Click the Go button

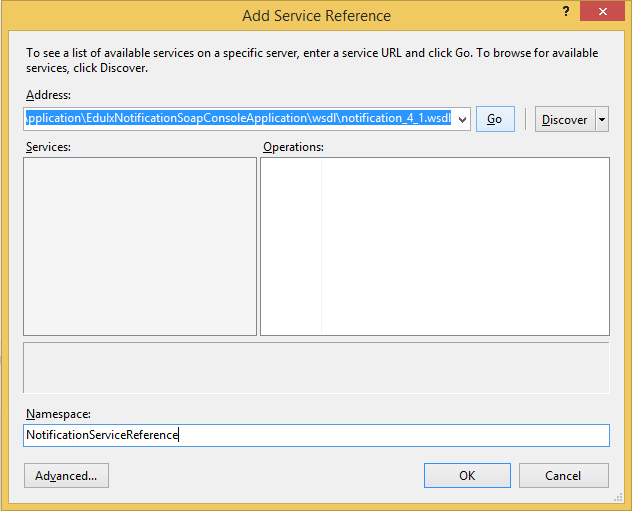[494, 119]
